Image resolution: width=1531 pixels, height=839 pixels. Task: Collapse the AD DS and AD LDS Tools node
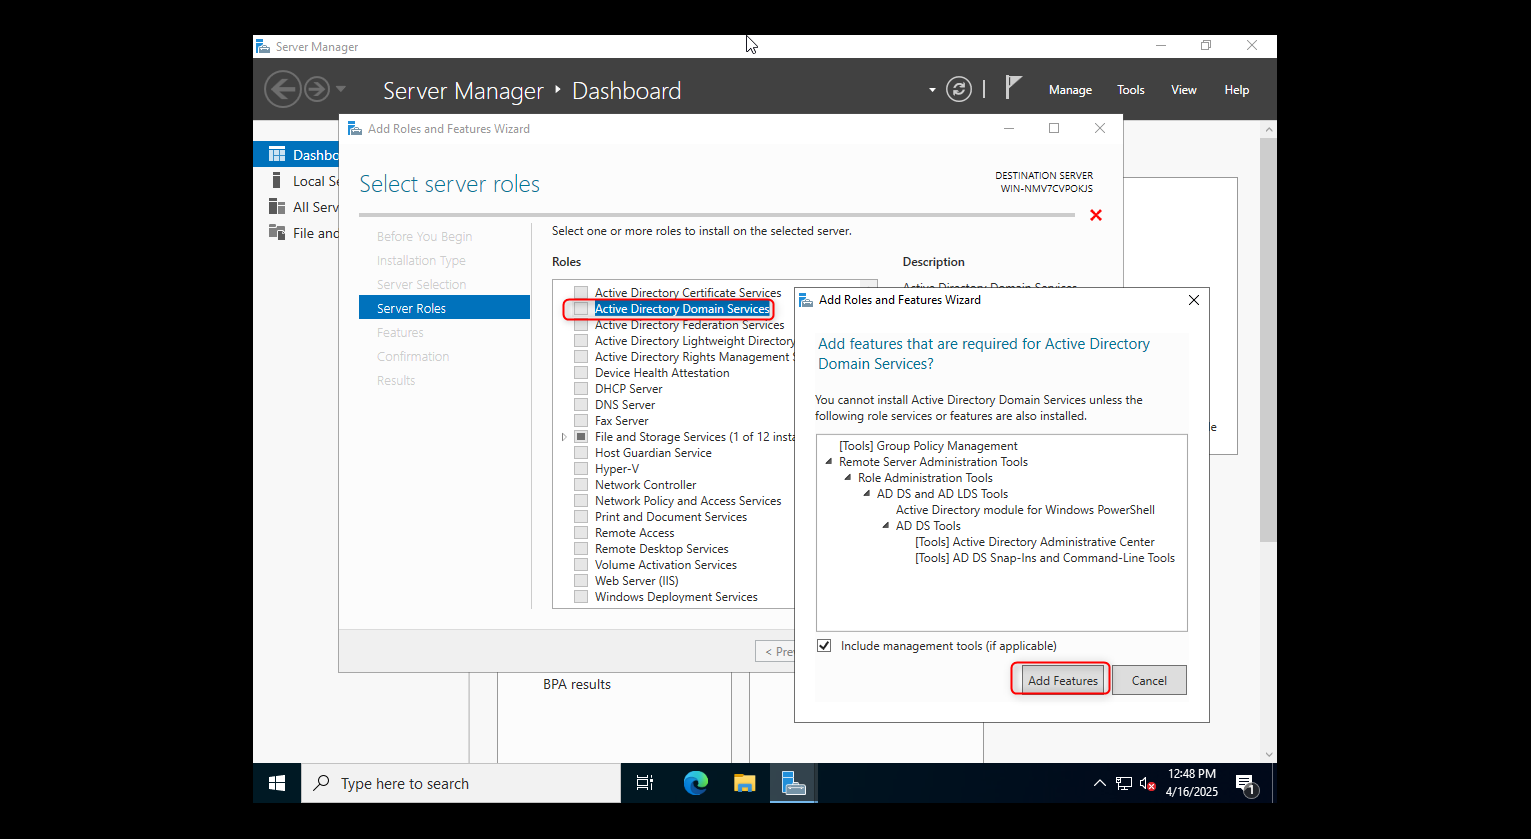pyautogui.click(x=867, y=494)
